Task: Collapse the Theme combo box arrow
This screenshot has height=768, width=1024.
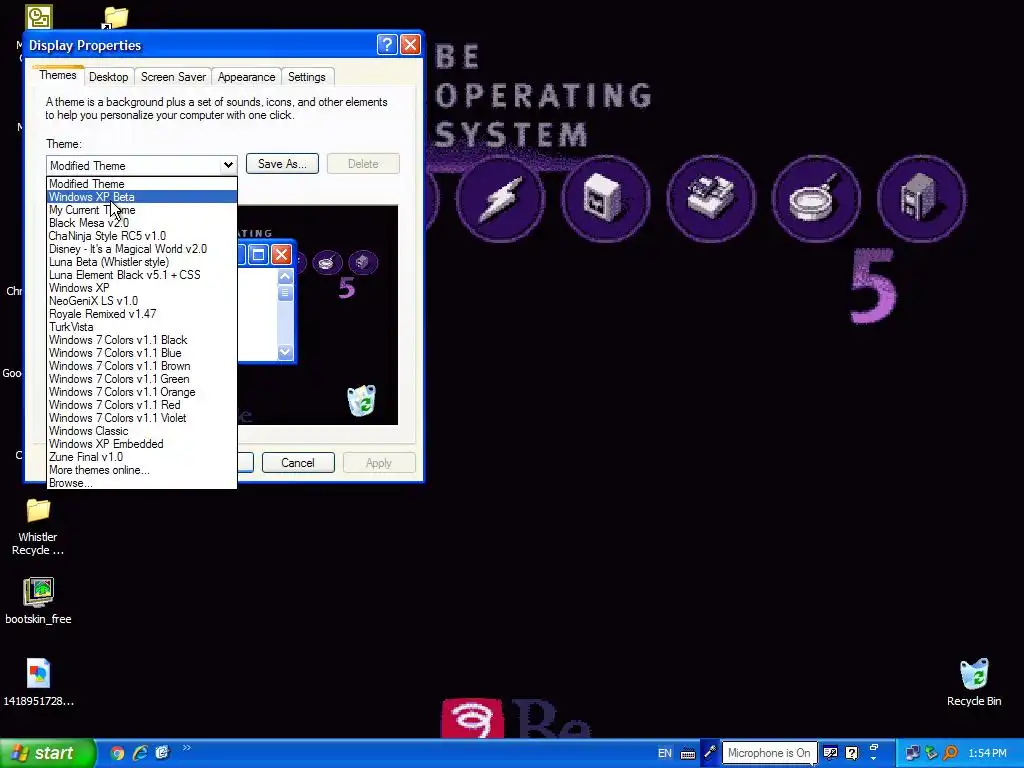Action: point(228,165)
